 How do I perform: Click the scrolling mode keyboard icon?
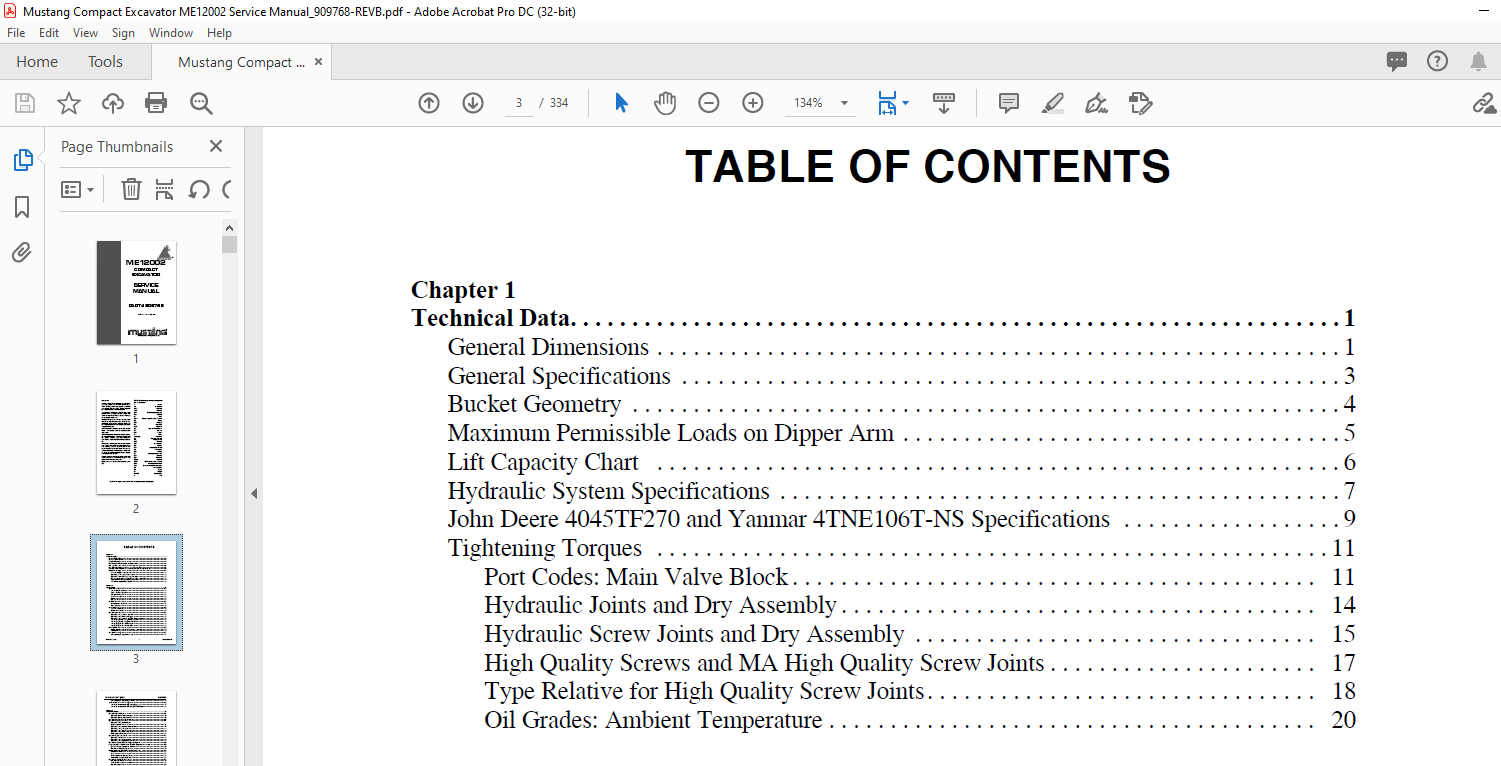coord(944,103)
